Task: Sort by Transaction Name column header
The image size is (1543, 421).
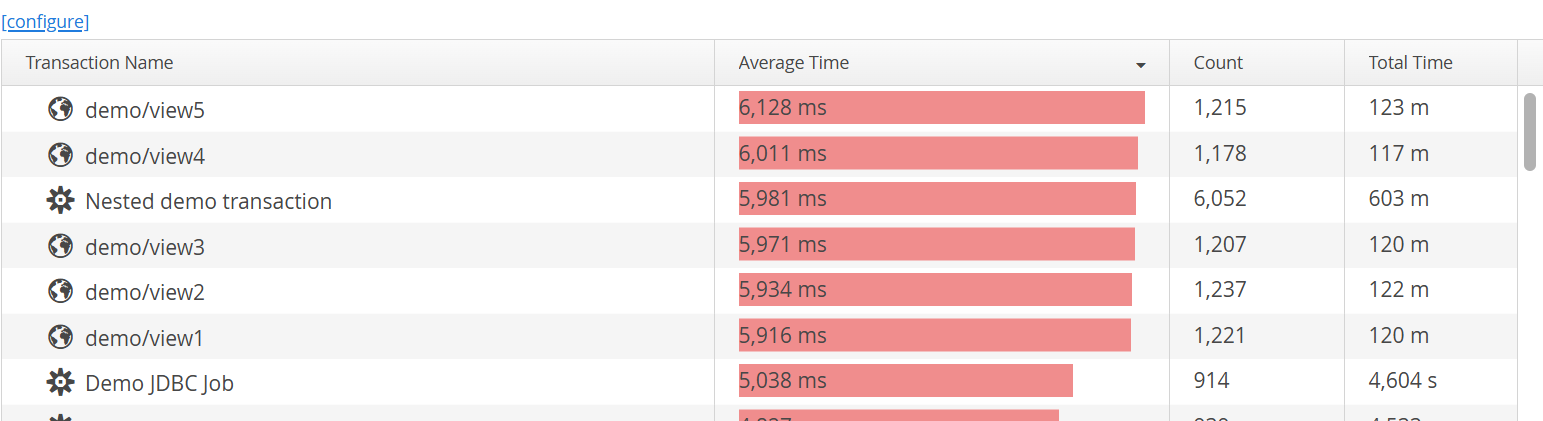Action: [100, 63]
